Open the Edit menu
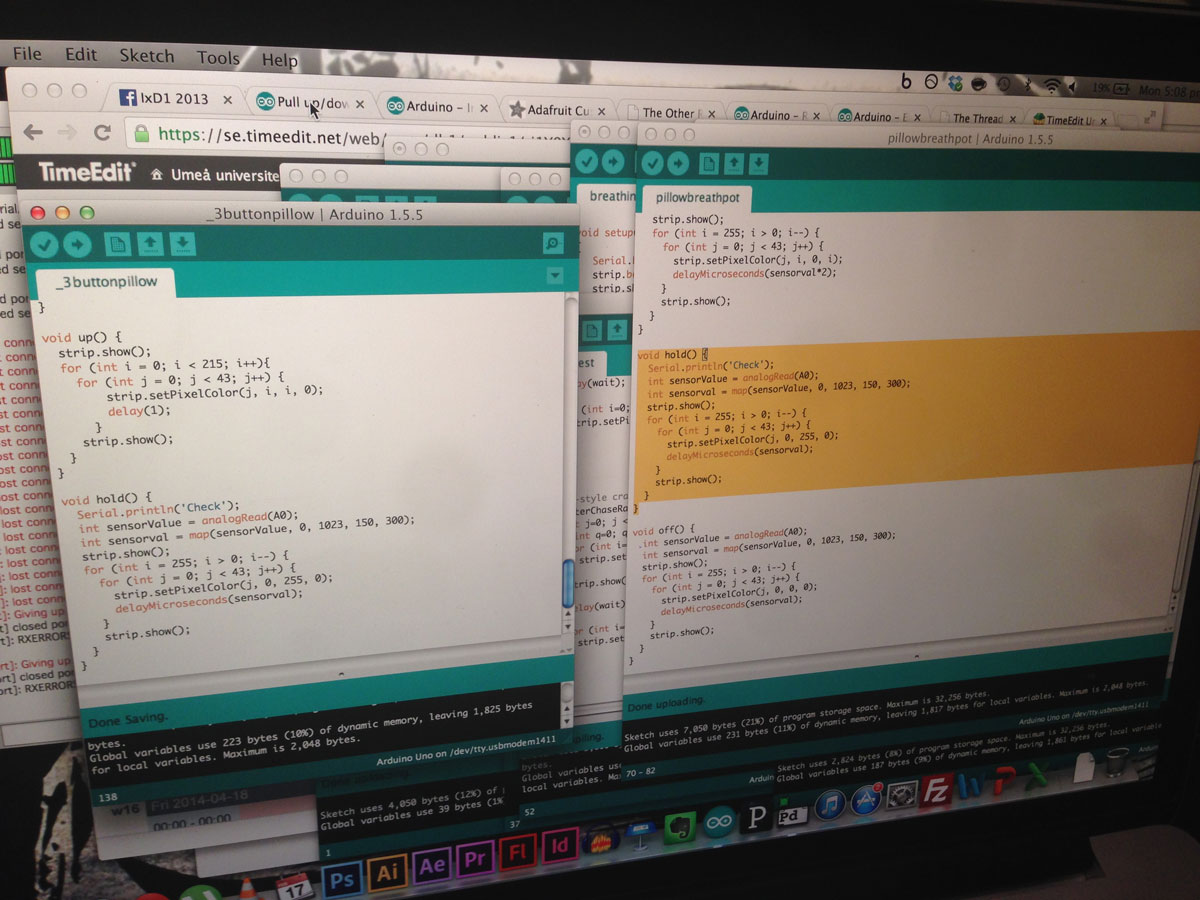1200x900 pixels. click(x=81, y=55)
